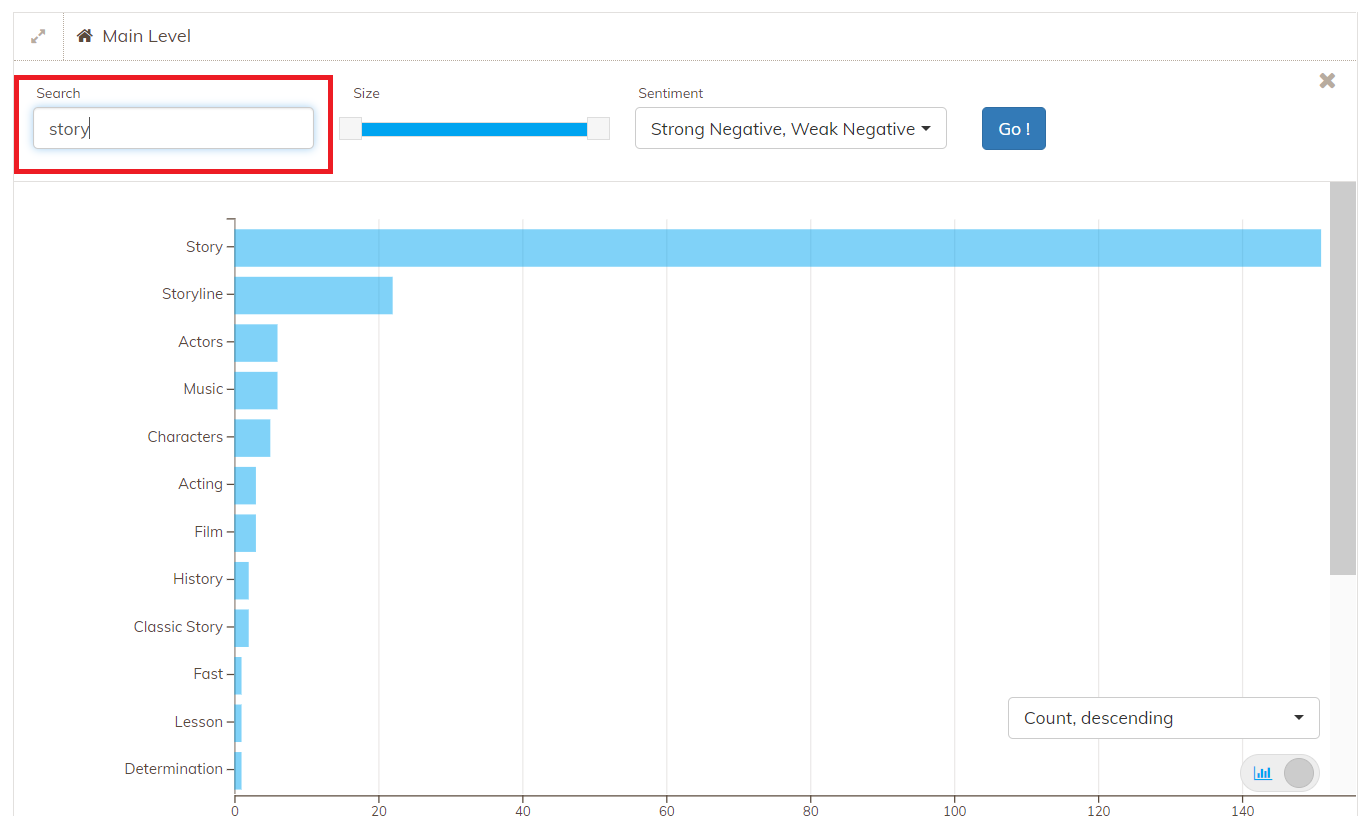
Task: Click the left Size slider handle
Action: click(x=350, y=129)
